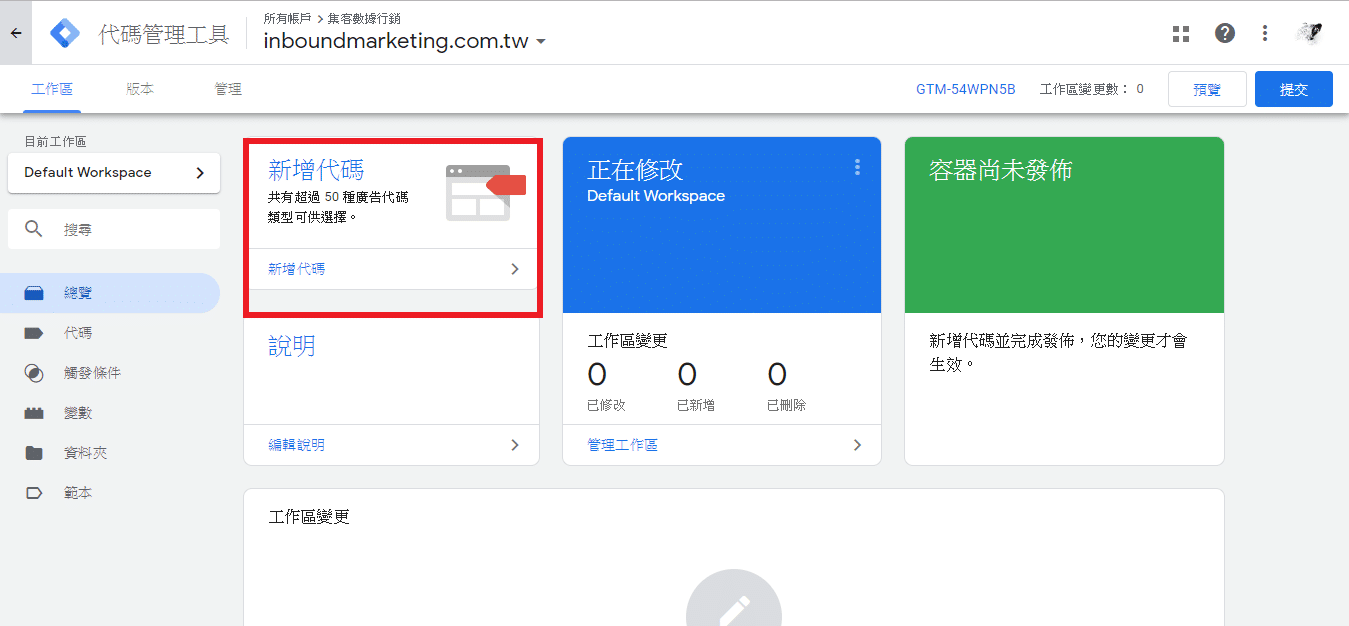Click the 提交 submit button
The image size is (1349, 626).
(1293, 88)
